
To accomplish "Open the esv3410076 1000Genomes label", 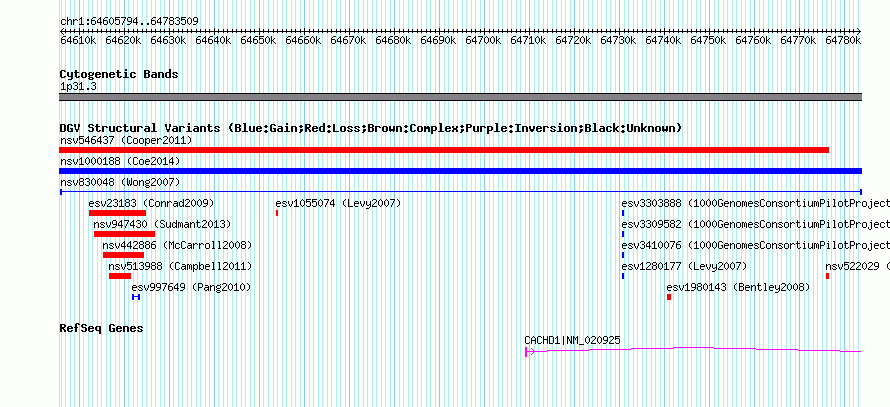I will click(x=755, y=245).
